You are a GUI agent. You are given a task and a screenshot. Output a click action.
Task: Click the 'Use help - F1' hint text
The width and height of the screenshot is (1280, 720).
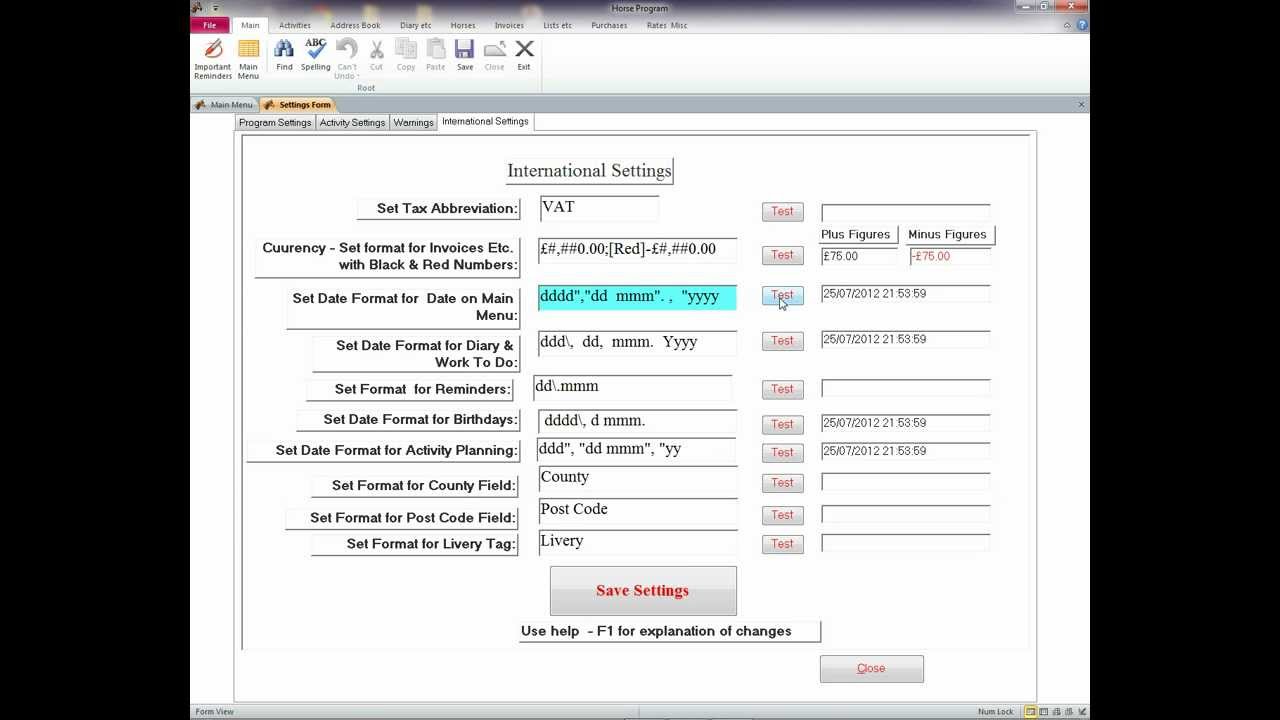(656, 631)
